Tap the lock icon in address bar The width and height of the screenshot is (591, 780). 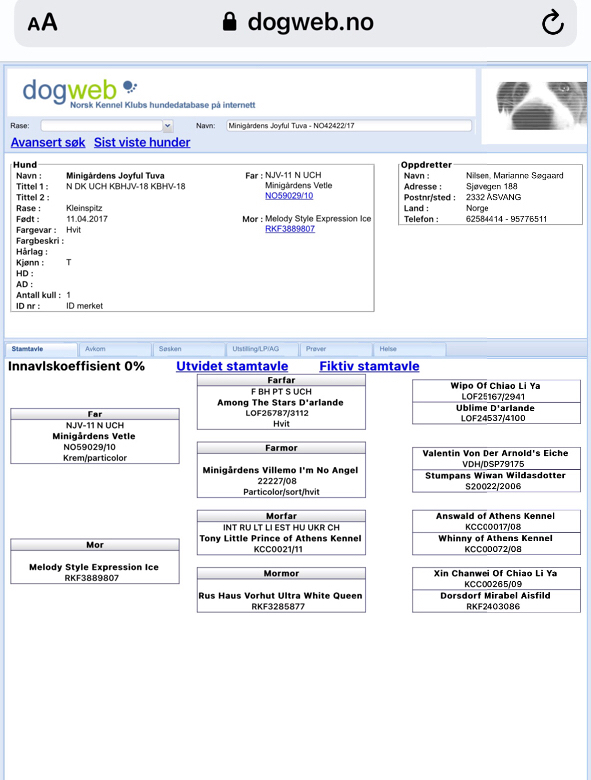pos(229,22)
